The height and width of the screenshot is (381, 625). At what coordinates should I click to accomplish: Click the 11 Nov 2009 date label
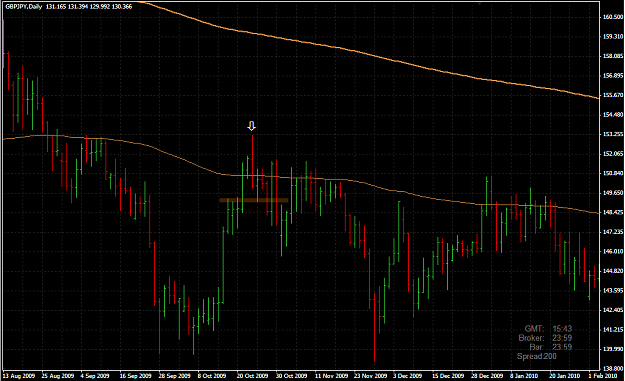pyautogui.click(x=331, y=376)
